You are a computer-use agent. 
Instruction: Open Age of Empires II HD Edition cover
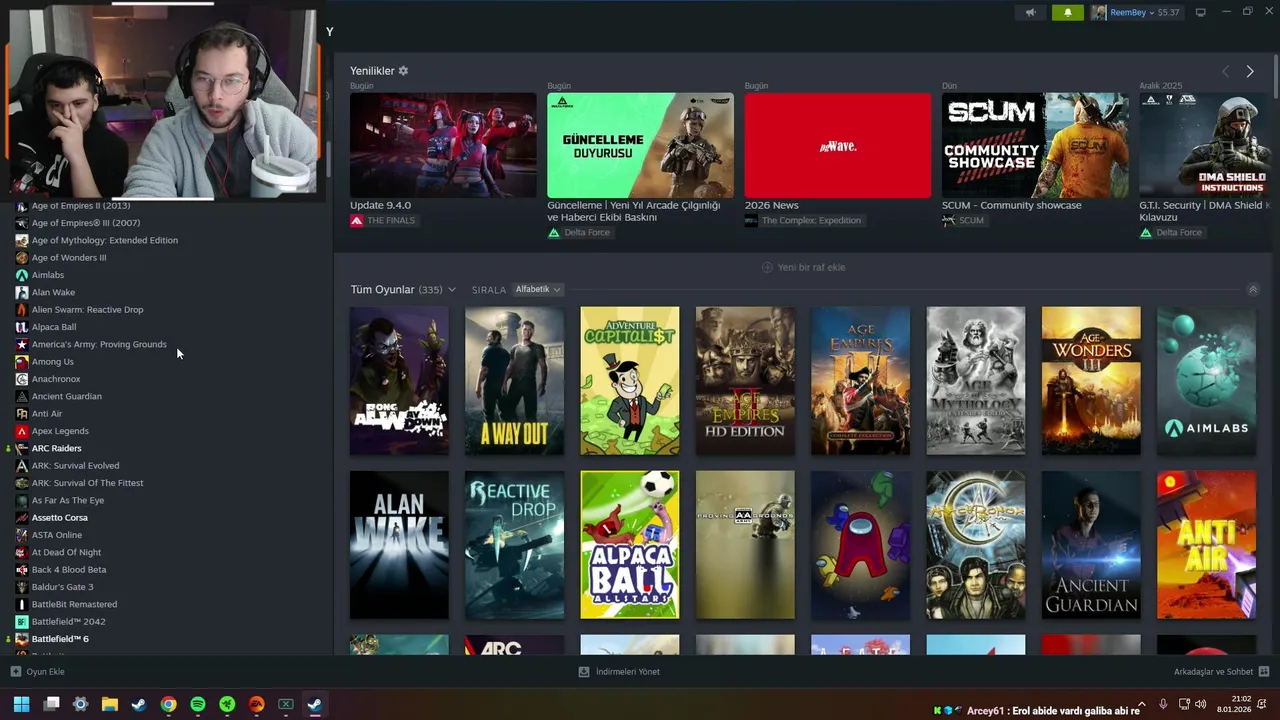pyautogui.click(x=745, y=381)
